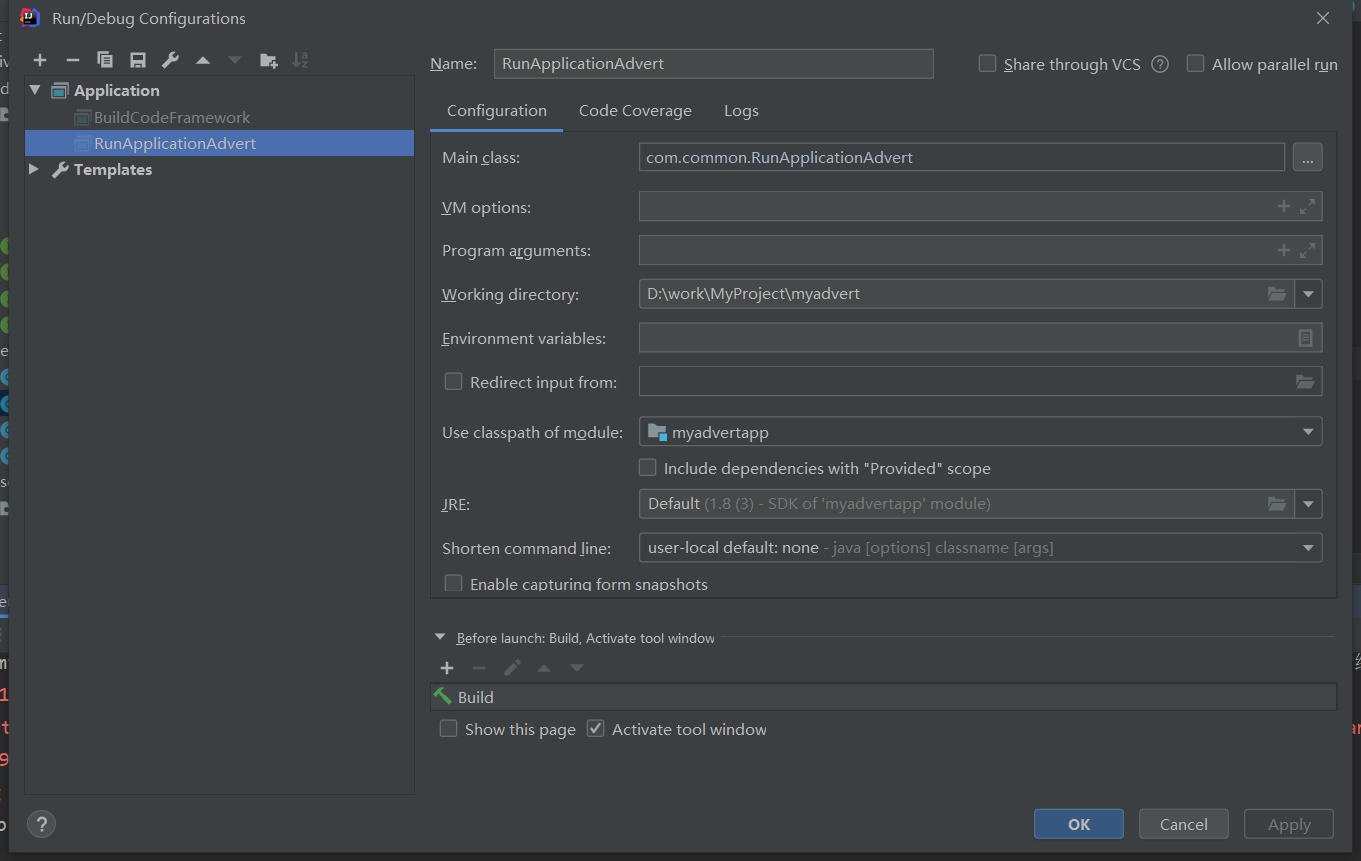Check the Show this page checkbox
Image resolution: width=1361 pixels, height=861 pixels.
448,729
